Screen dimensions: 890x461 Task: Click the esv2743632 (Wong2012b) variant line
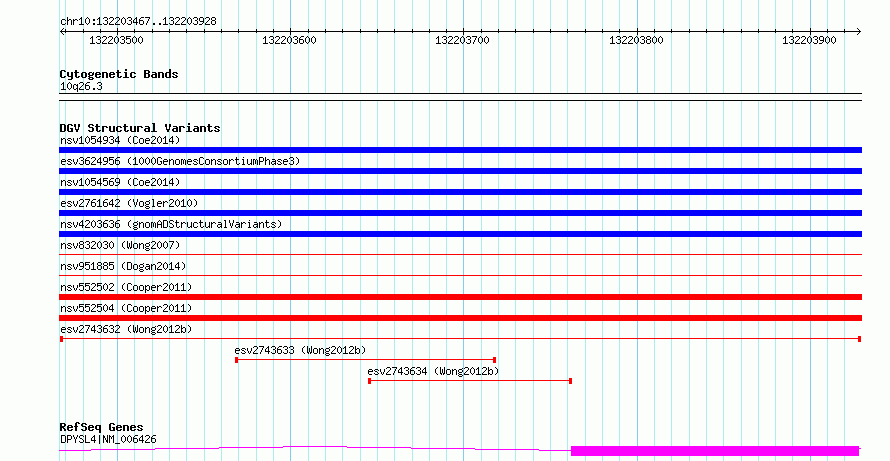tap(460, 339)
